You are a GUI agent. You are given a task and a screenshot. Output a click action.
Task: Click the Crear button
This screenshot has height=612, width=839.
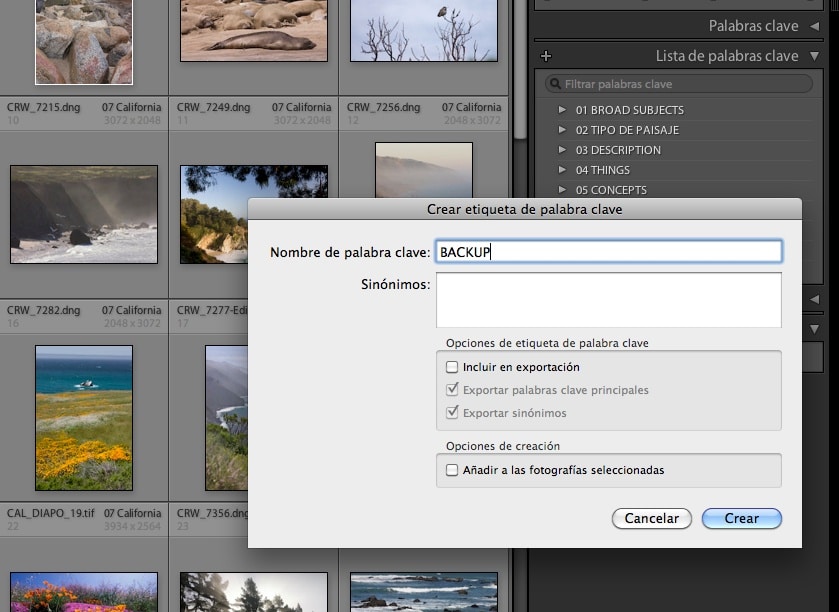pos(742,518)
